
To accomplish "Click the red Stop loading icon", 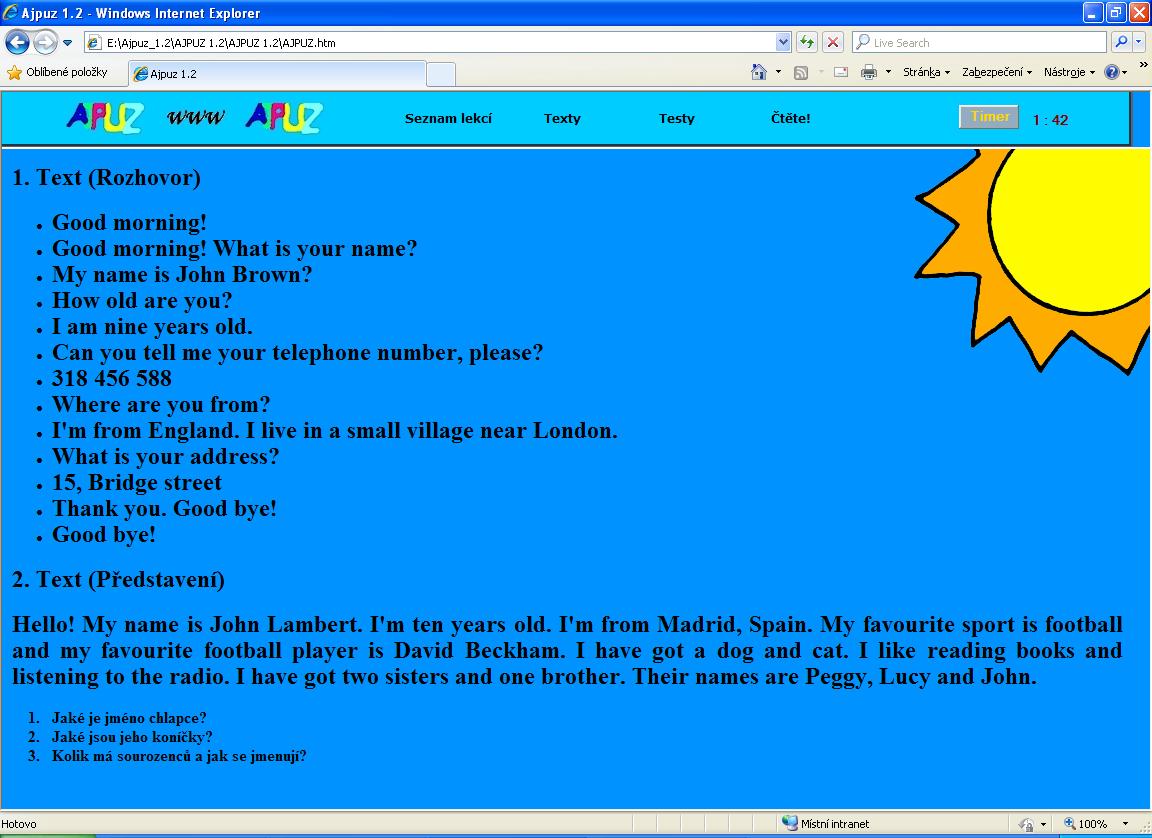I will pyautogui.click(x=832, y=43).
